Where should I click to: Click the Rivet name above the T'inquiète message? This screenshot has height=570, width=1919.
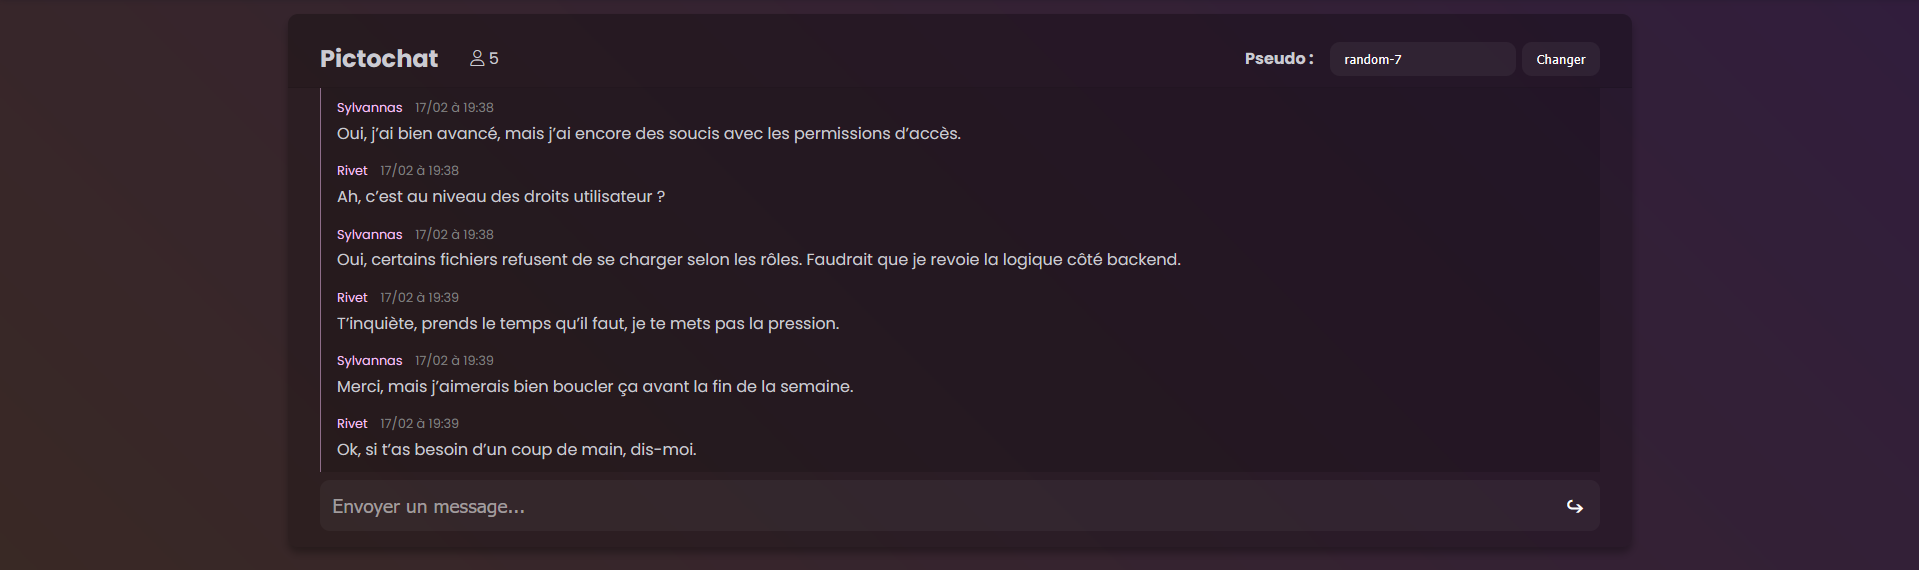(352, 297)
